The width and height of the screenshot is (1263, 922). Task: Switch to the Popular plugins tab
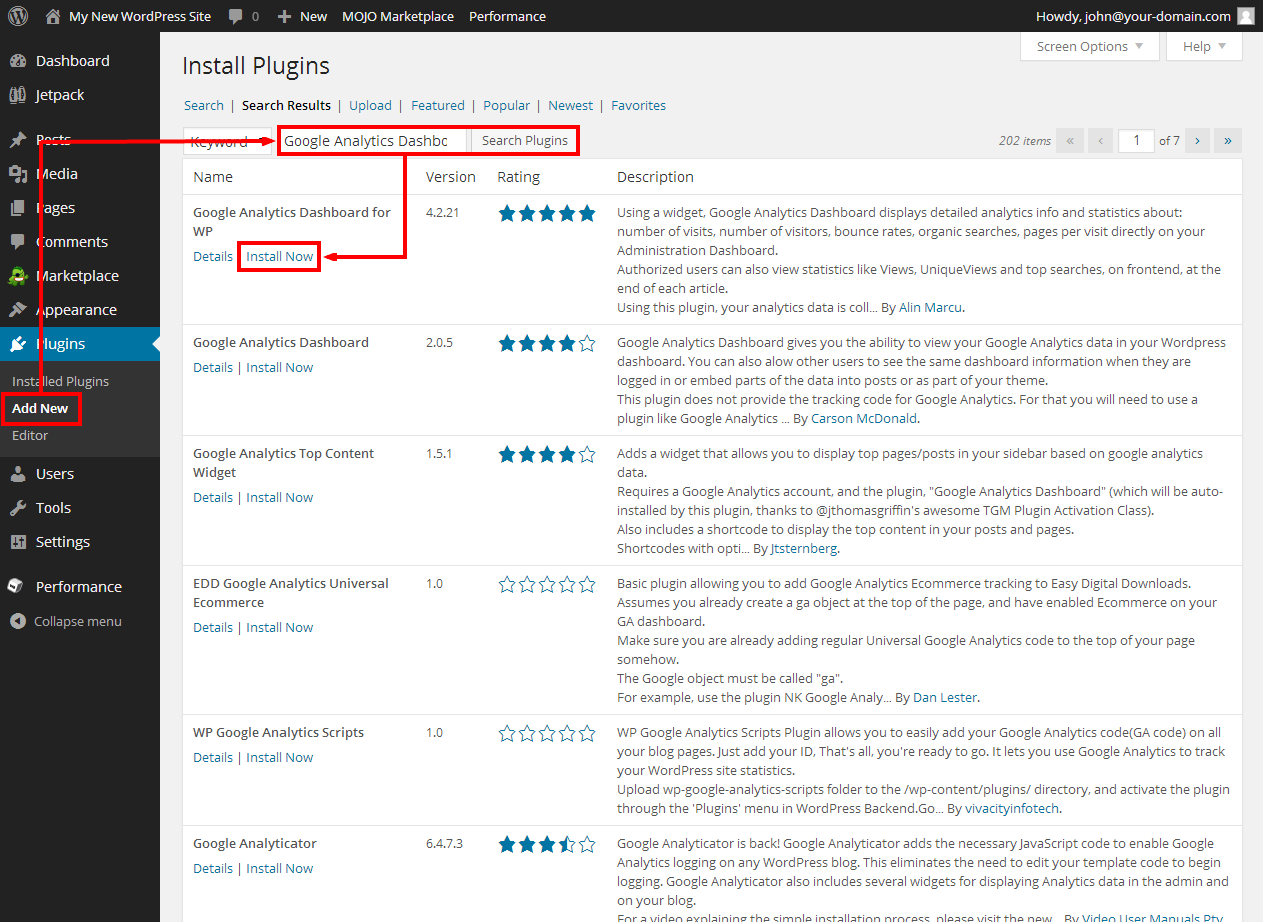pyautogui.click(x=506, y=105)
